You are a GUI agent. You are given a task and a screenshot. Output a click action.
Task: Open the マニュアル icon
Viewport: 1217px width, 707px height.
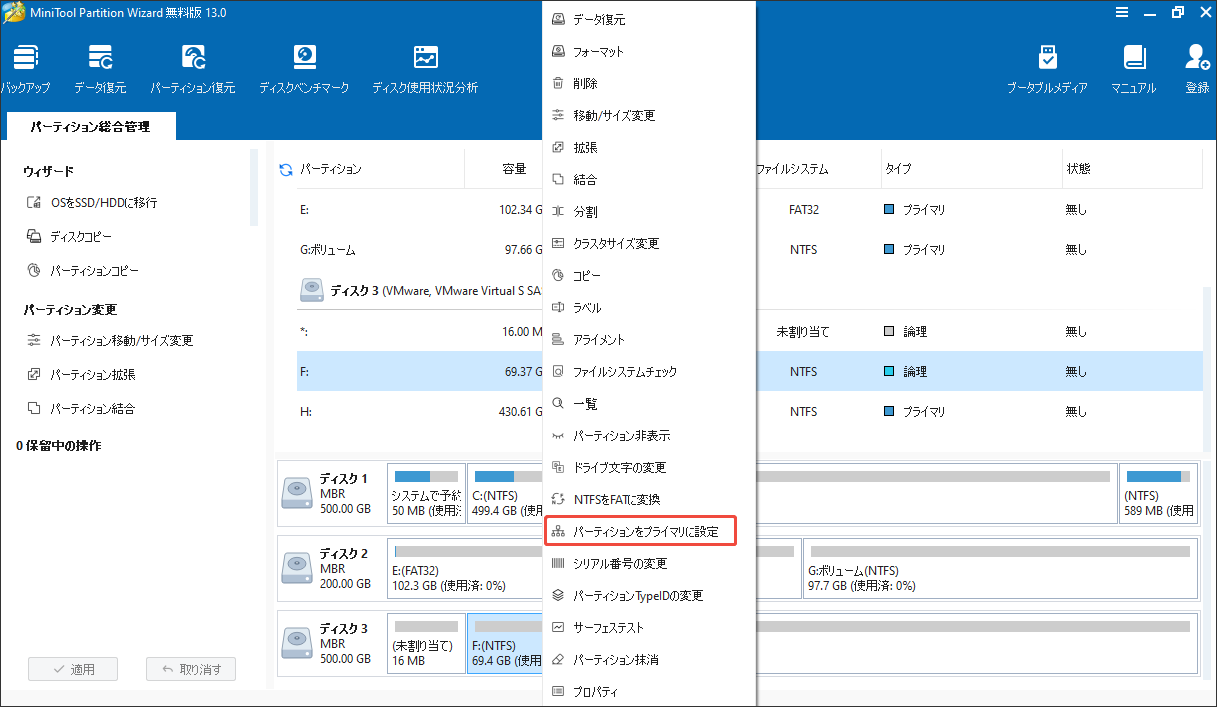pyautogui.click(x=1133, y=68)
